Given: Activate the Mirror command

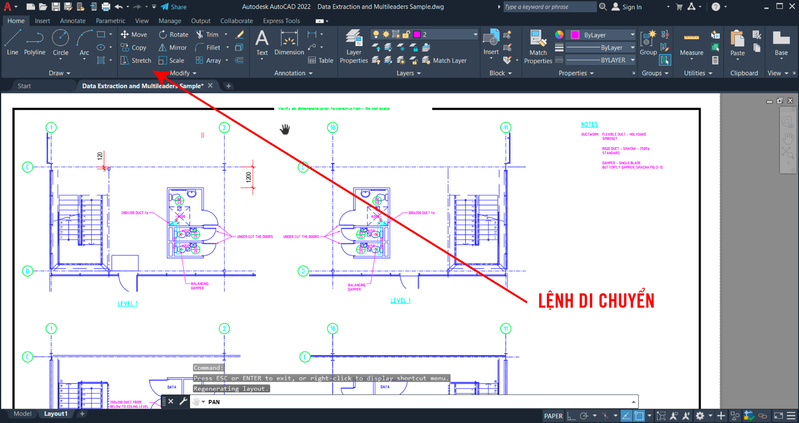Looking at the screenshot, I should tap(172, 47).
